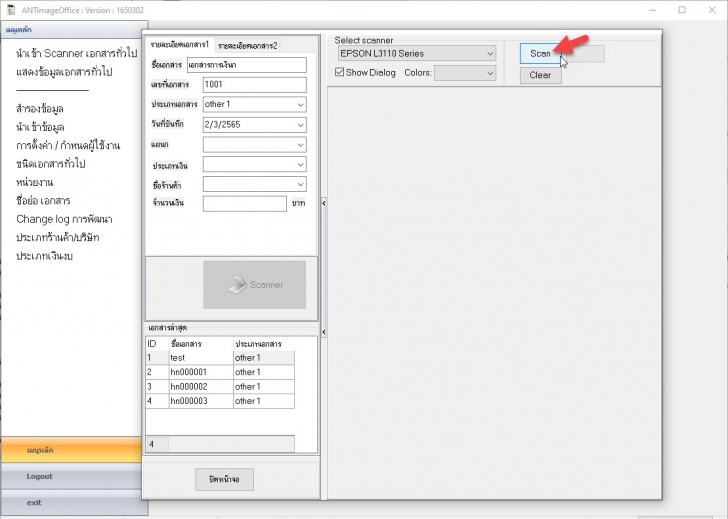Click the จำนวนเงิน amount input field

(x=245, y=204)
